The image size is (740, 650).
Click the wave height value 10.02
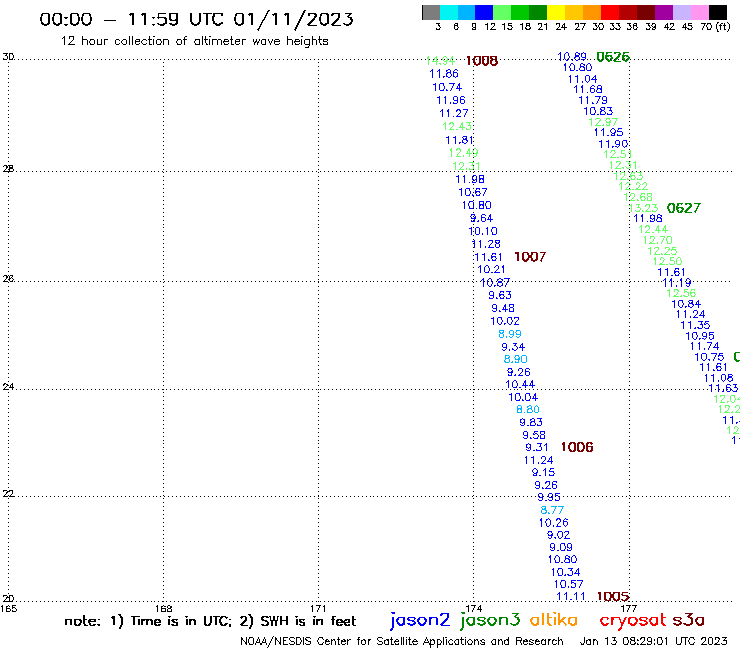(x=505, y=321)
